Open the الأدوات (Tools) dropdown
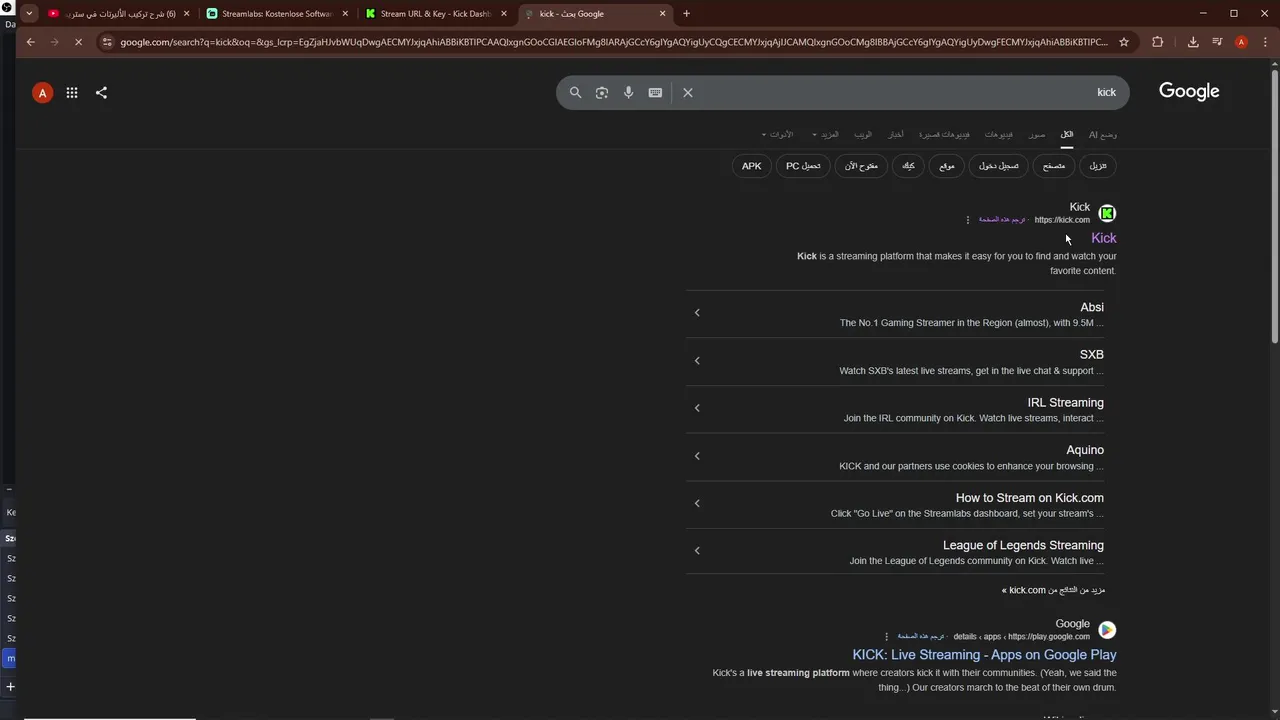1280x720 pixels. point(777,134)
